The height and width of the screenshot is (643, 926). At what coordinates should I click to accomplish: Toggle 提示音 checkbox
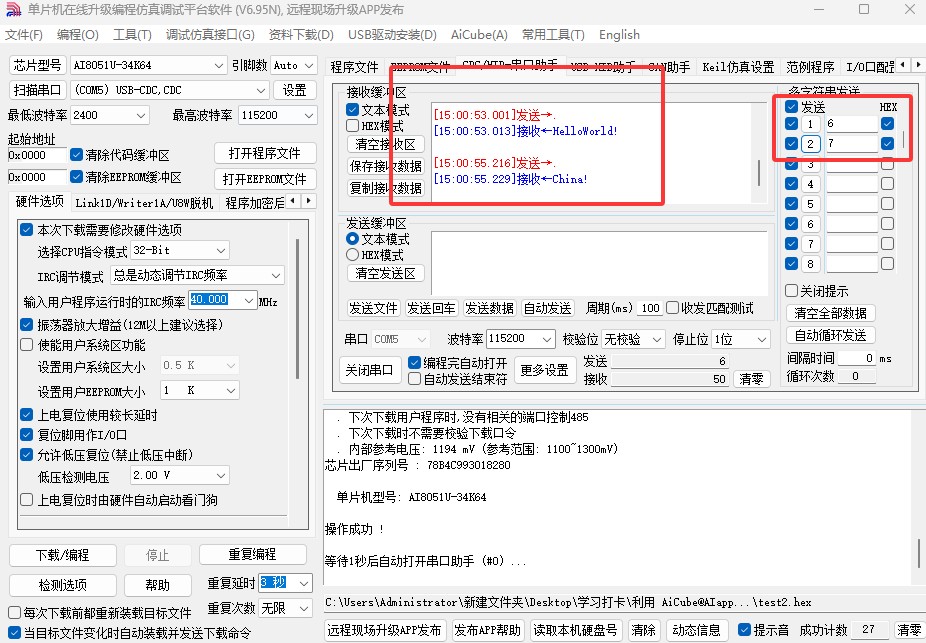click(745, 629)
